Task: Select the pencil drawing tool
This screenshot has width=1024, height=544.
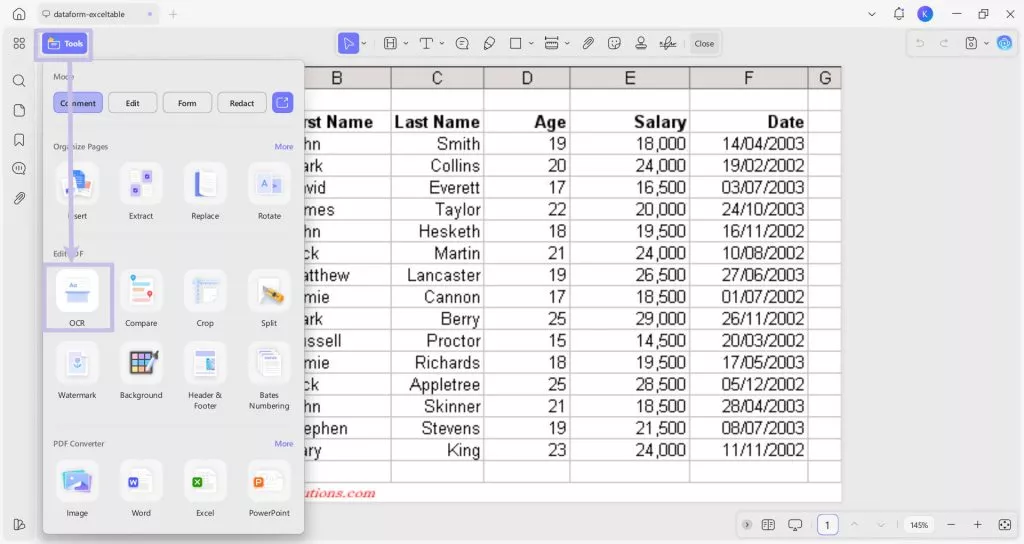Action: pos(489,44)
